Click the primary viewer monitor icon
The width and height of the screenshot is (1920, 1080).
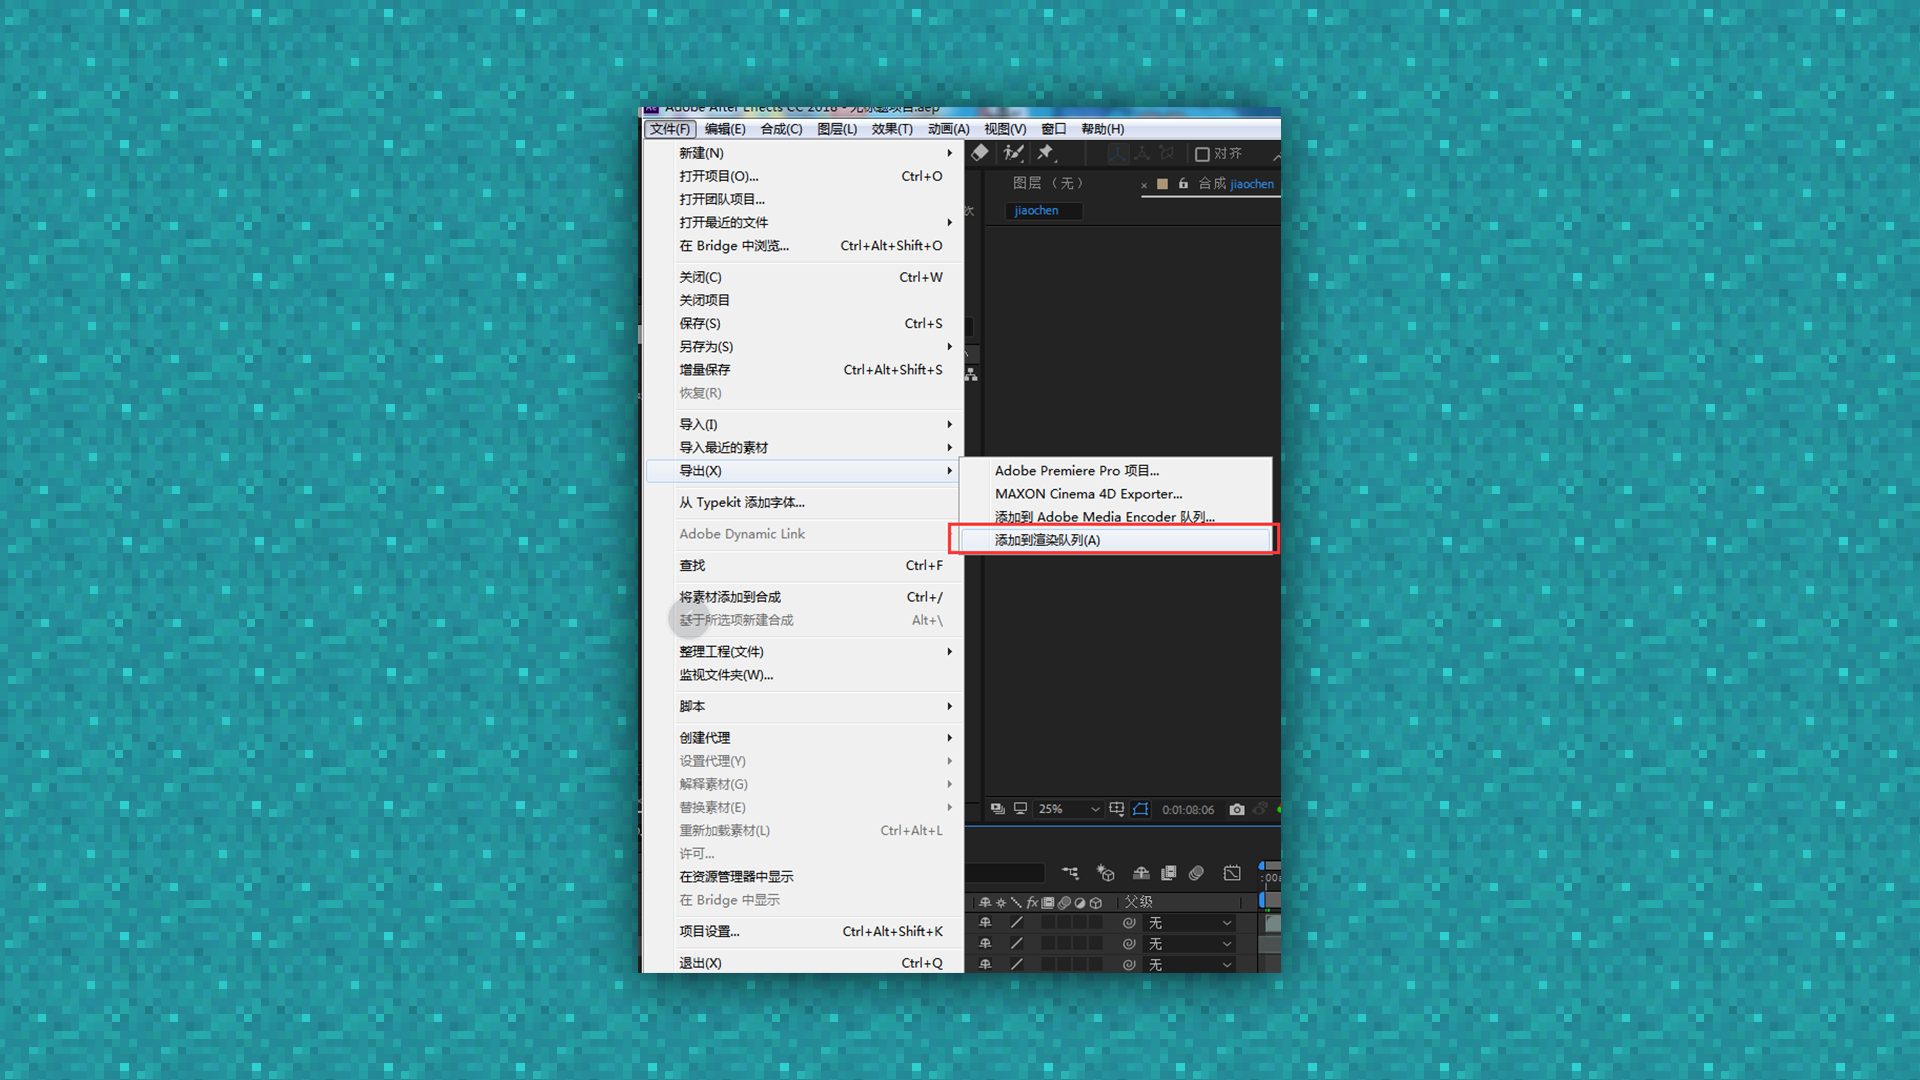(1020, 809)
